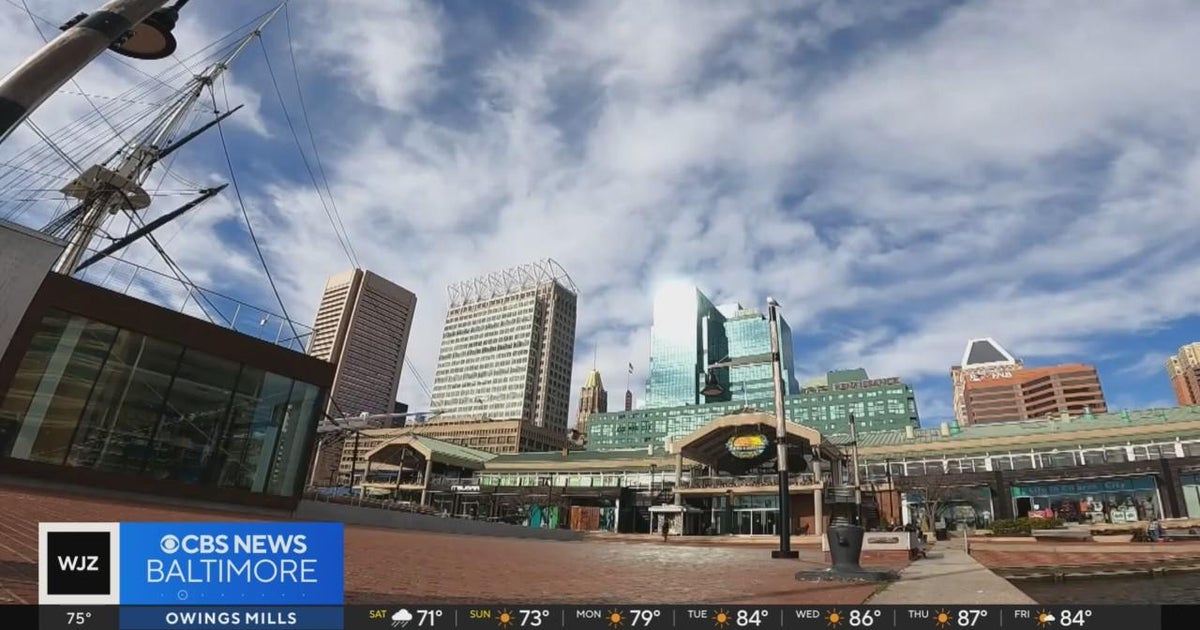Click the Friday partly cloudy icon
Image resolution: width=1200 pixels, height=630 pixels.
1046,618
